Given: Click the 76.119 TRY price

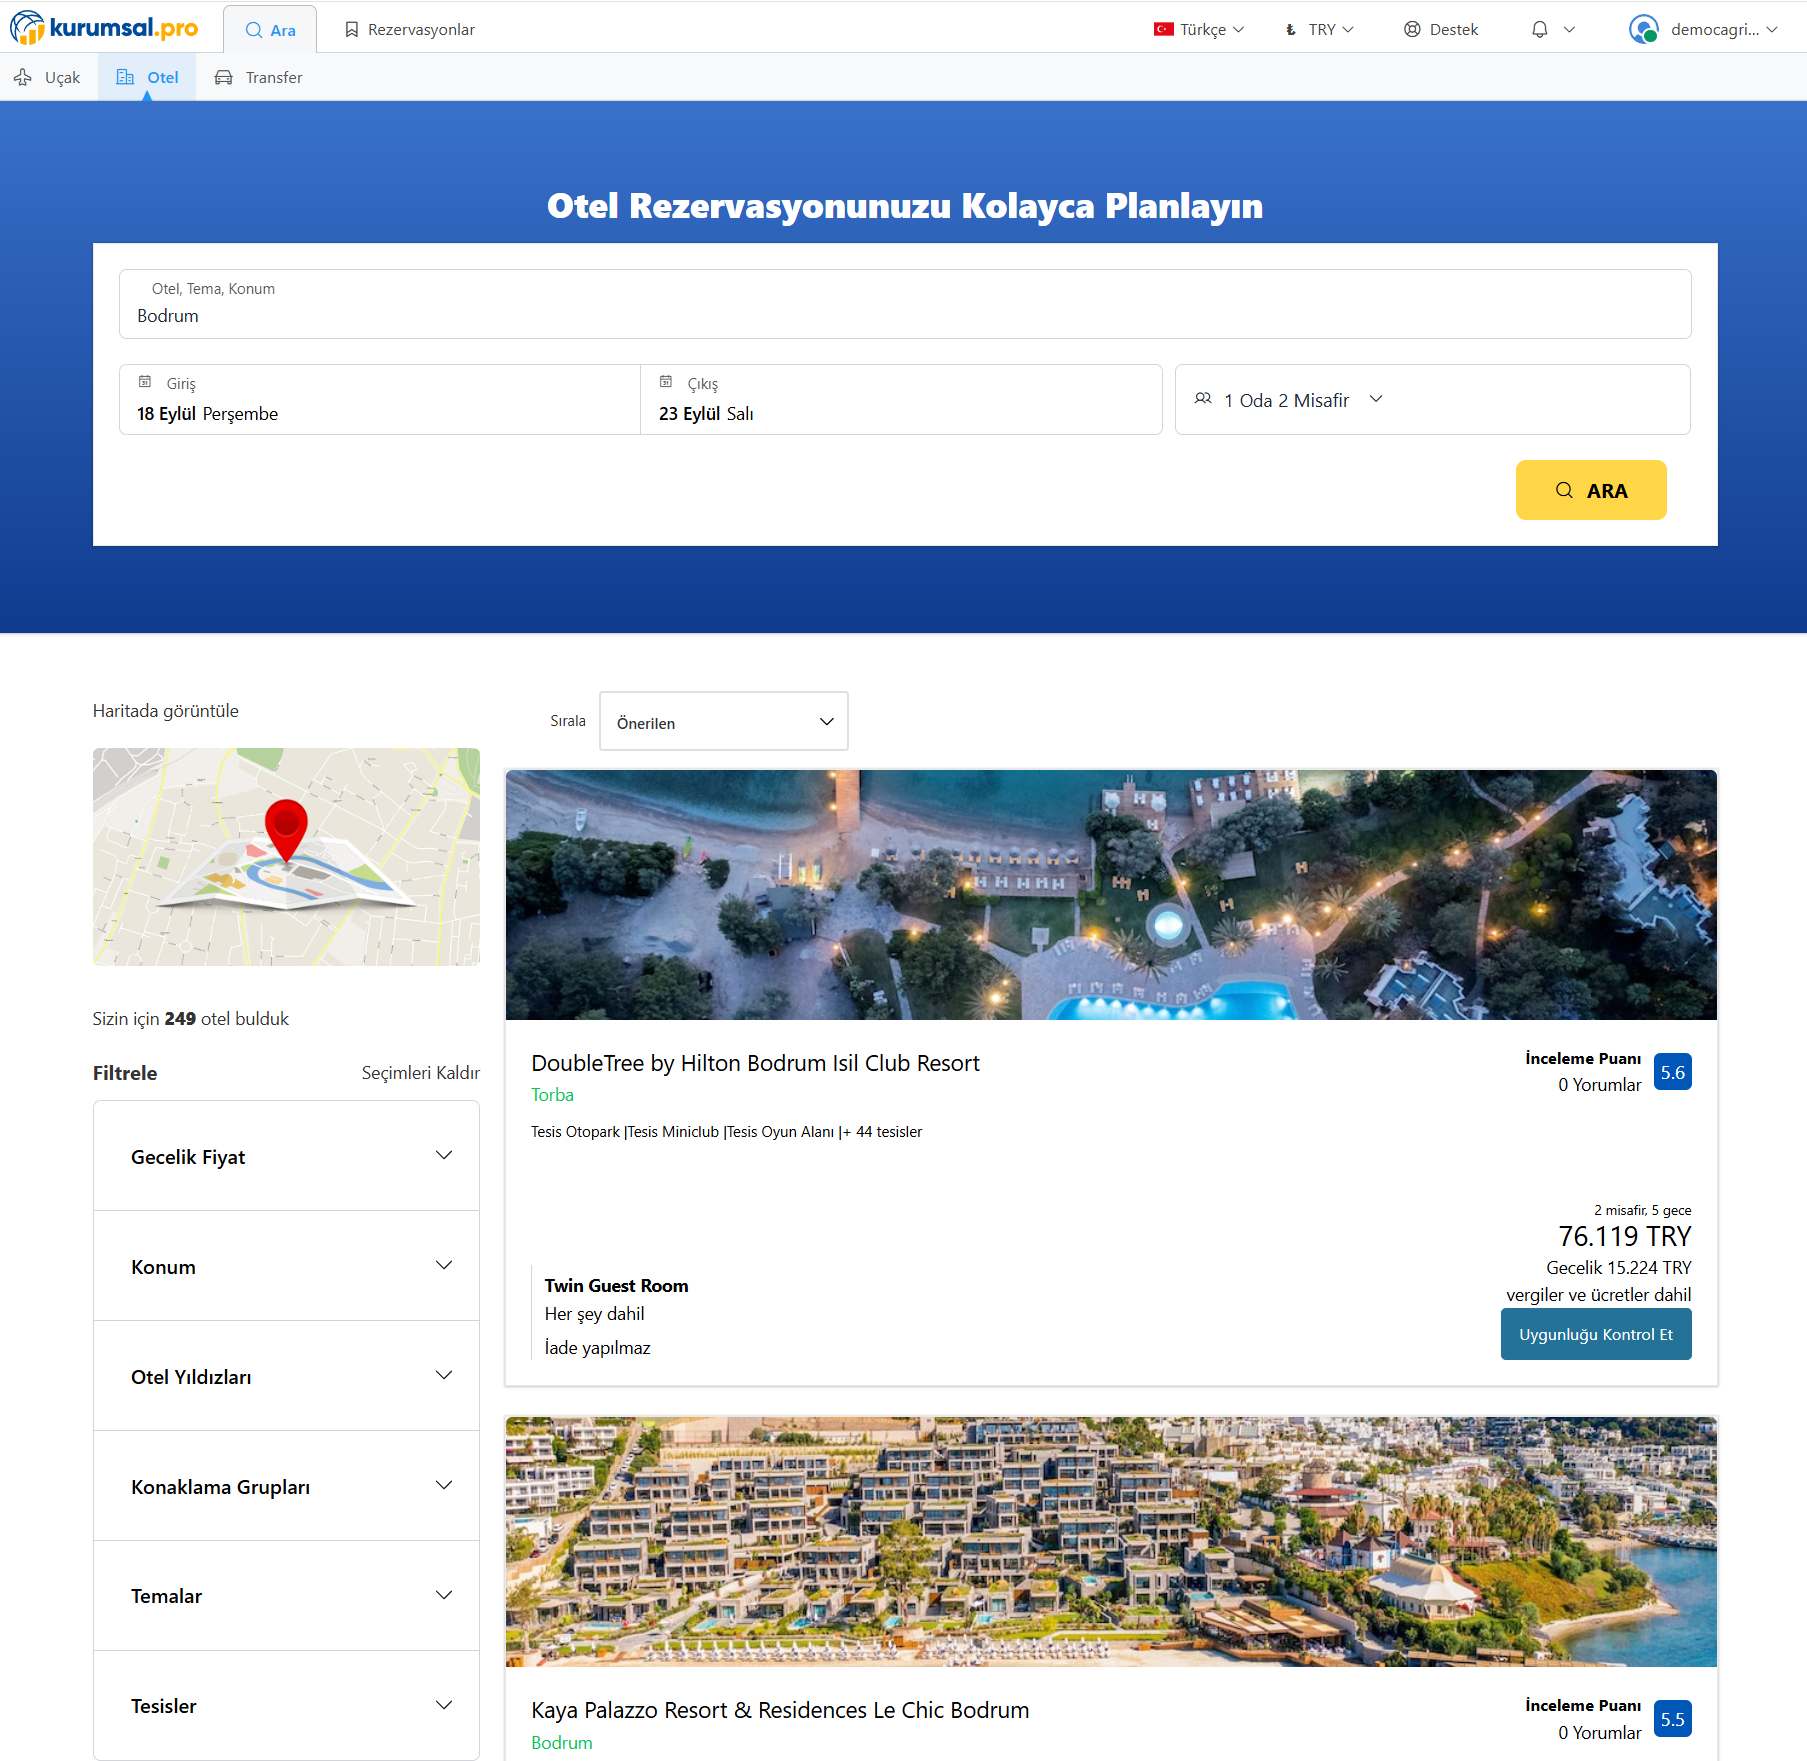Looking at the screenshot, I should 1625,1237.
